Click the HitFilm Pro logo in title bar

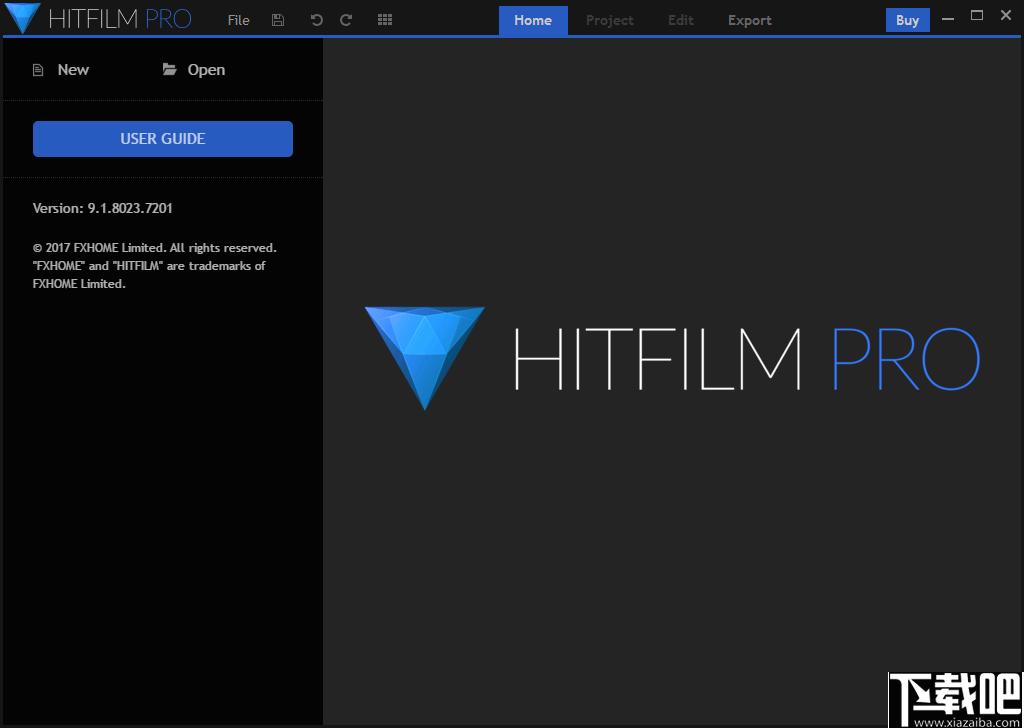coord(98,18)
